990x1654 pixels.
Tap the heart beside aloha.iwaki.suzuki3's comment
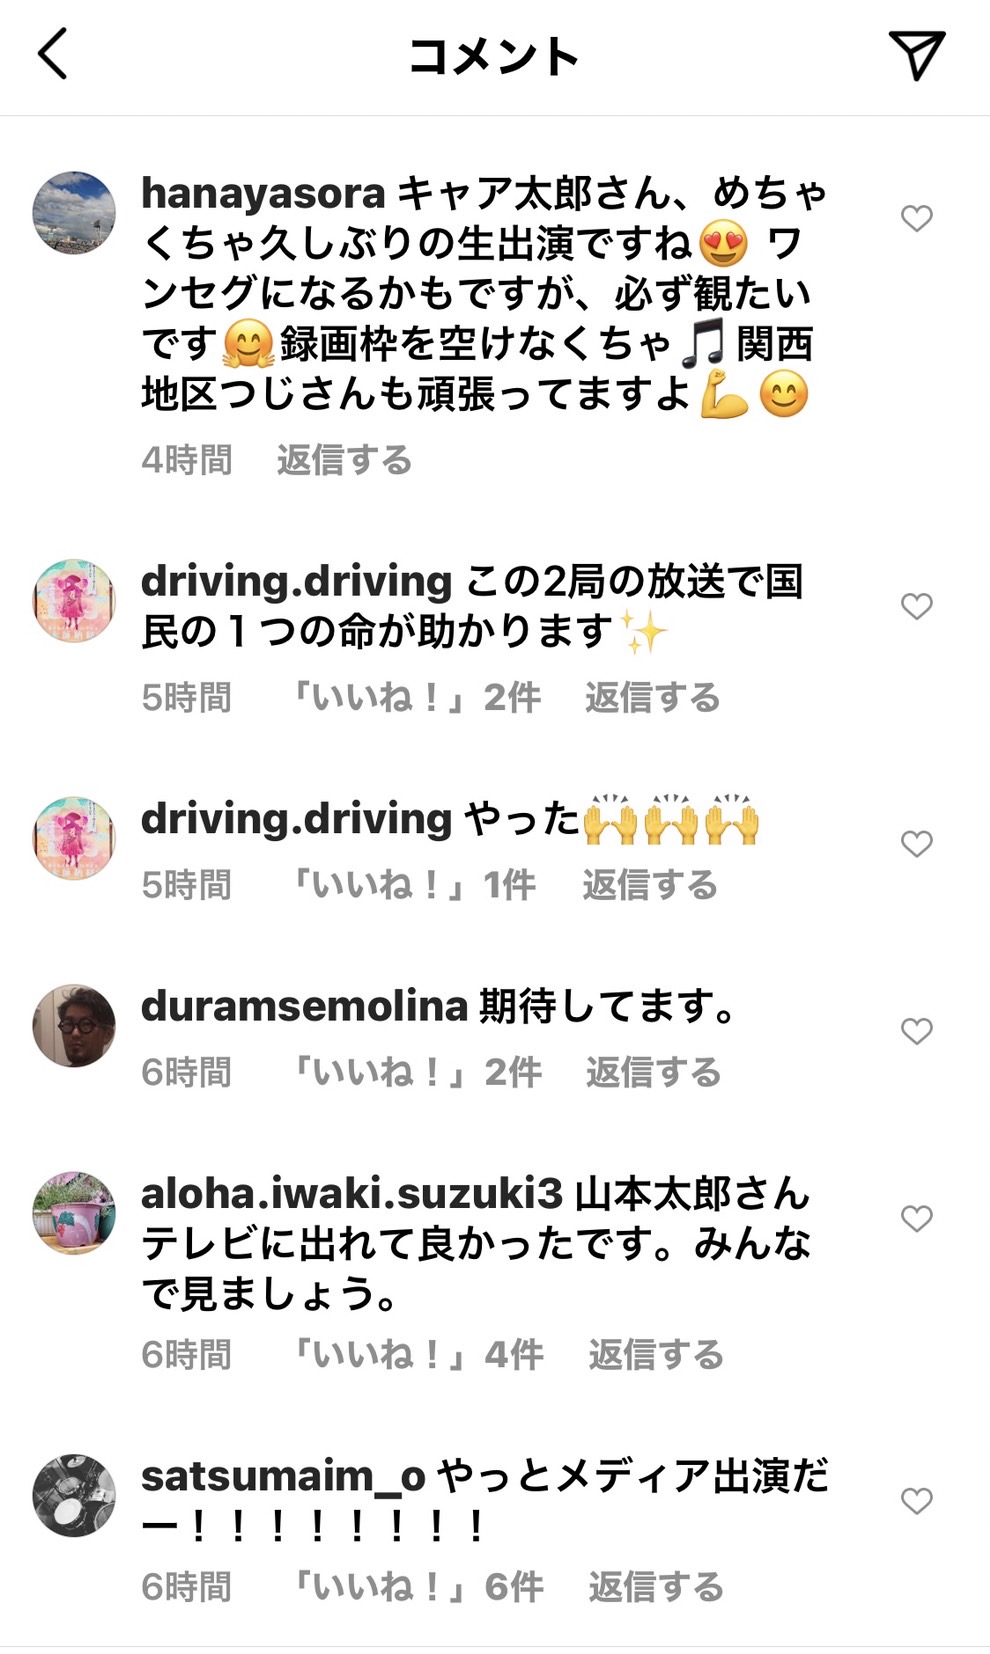coord(916,1218)
